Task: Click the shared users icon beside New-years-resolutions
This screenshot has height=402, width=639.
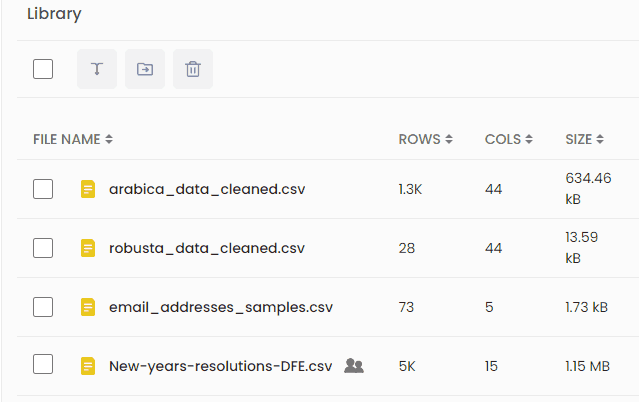Action: coord(354,366)
